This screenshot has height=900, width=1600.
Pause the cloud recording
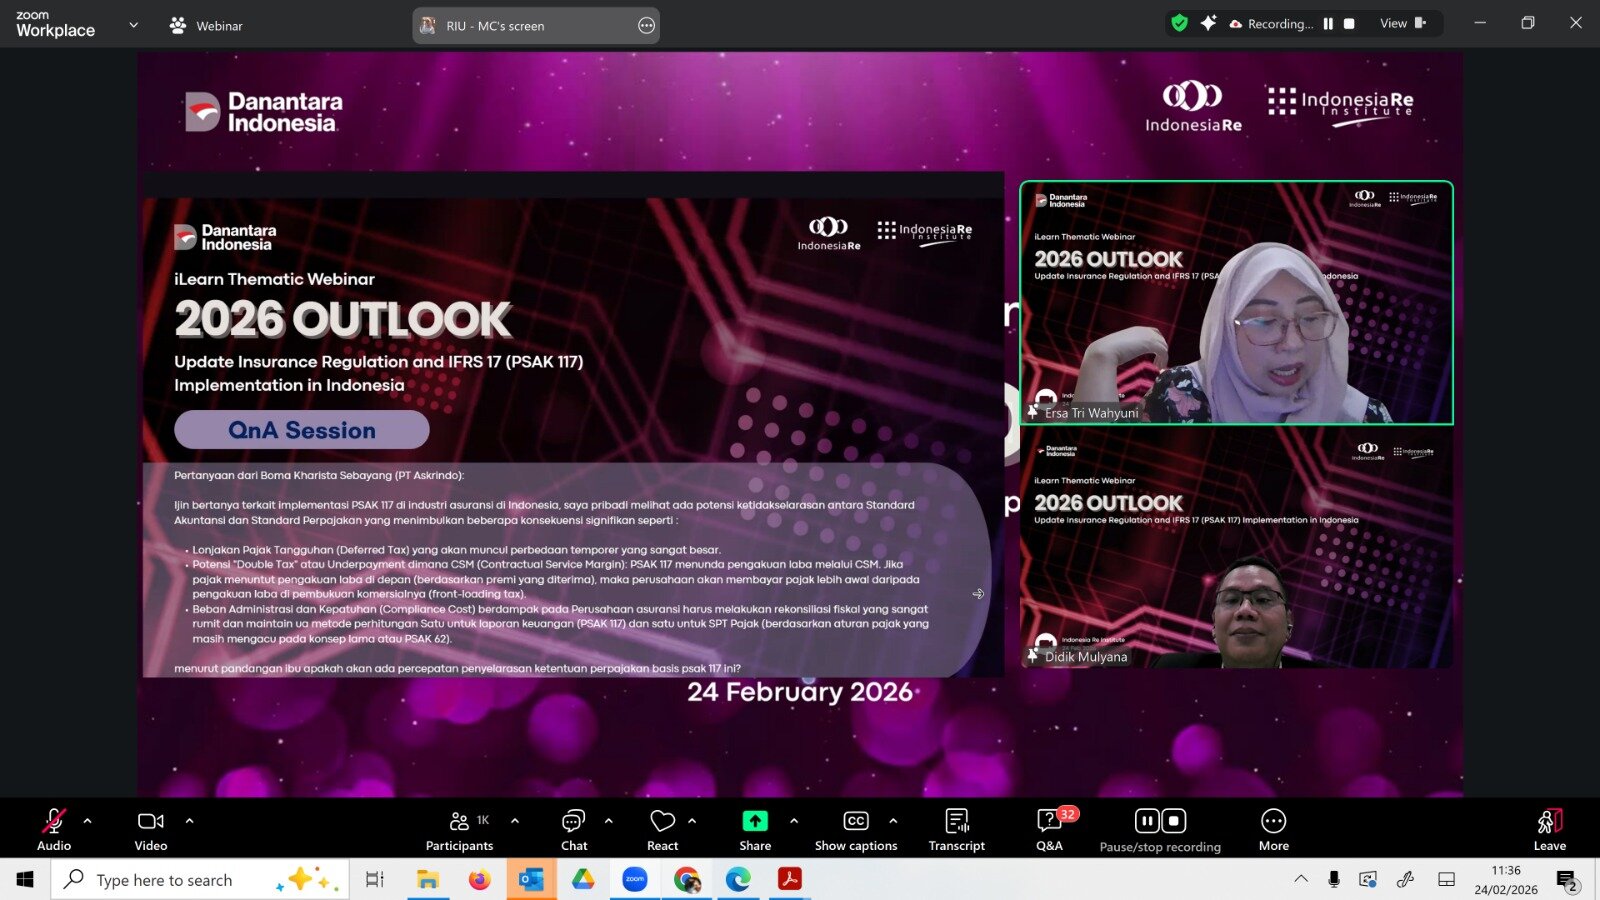[1146, 822]
